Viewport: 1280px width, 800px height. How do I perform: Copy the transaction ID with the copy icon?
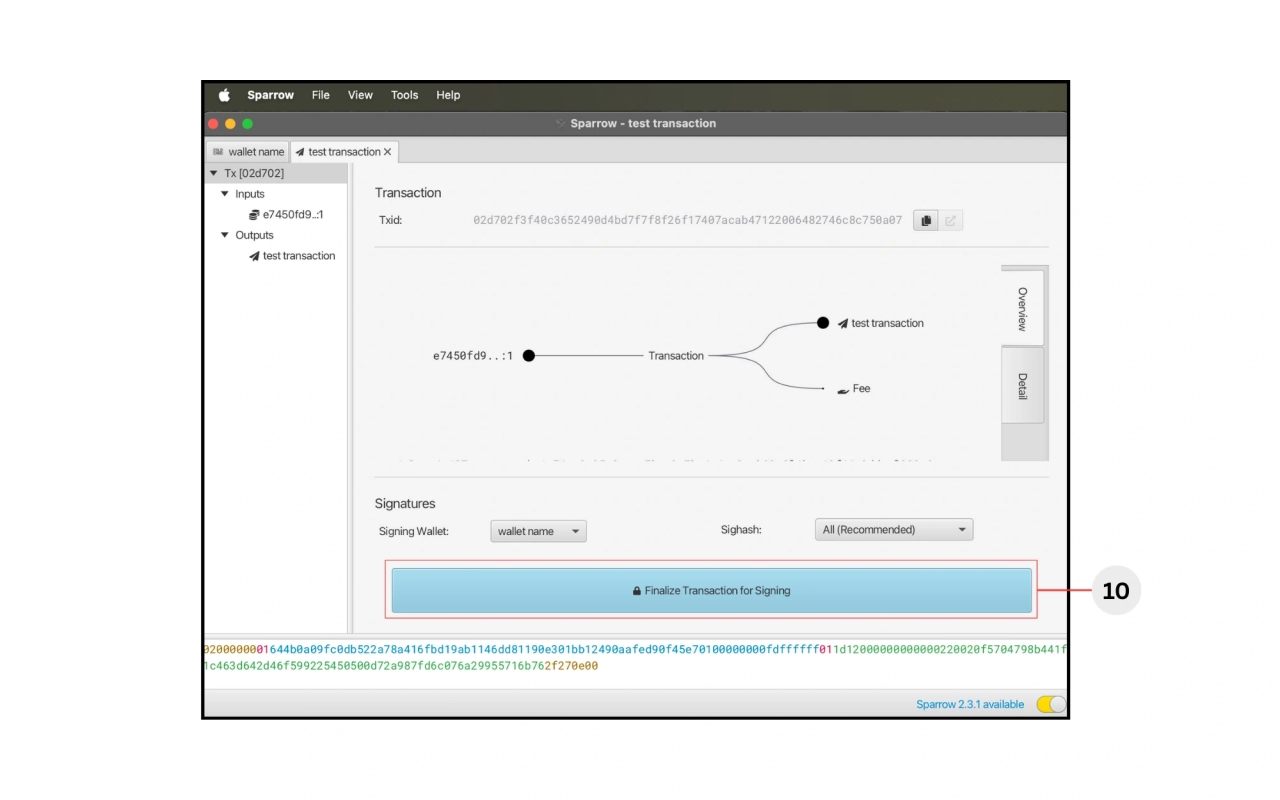926,220
